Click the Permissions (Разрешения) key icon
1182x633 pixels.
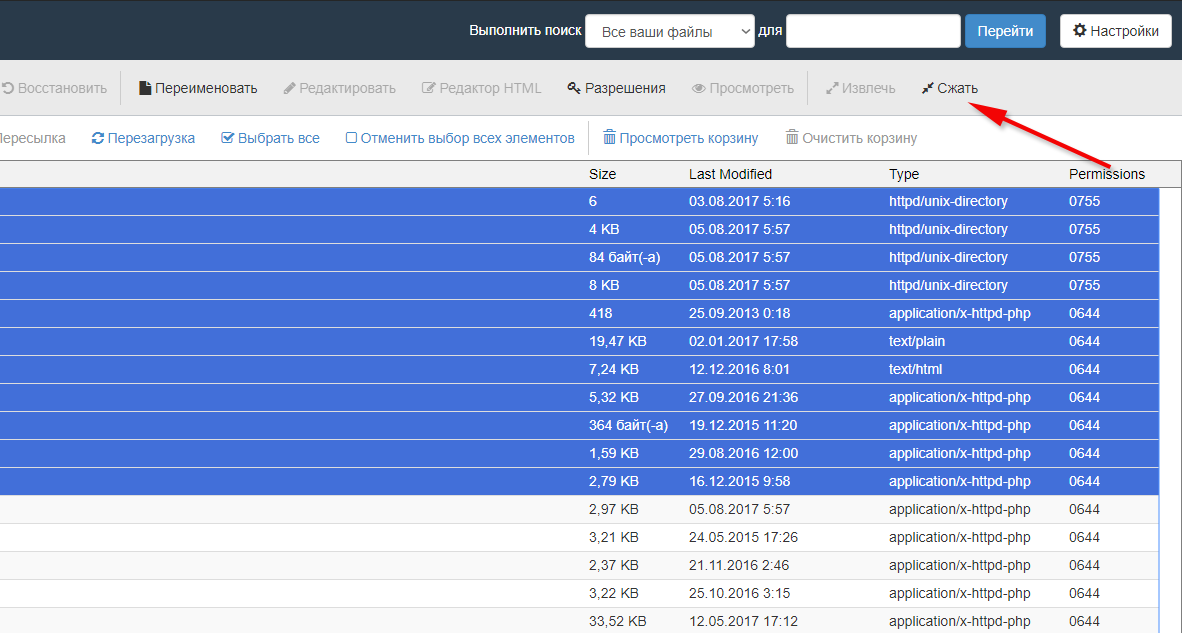coord(574,88)
